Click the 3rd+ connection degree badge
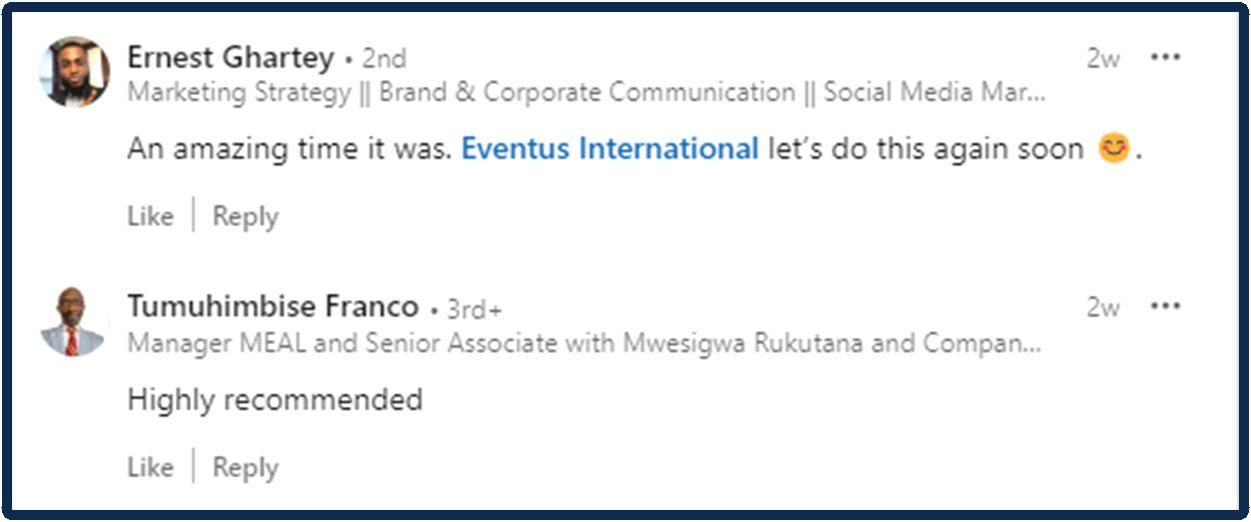 click(474, 309)
